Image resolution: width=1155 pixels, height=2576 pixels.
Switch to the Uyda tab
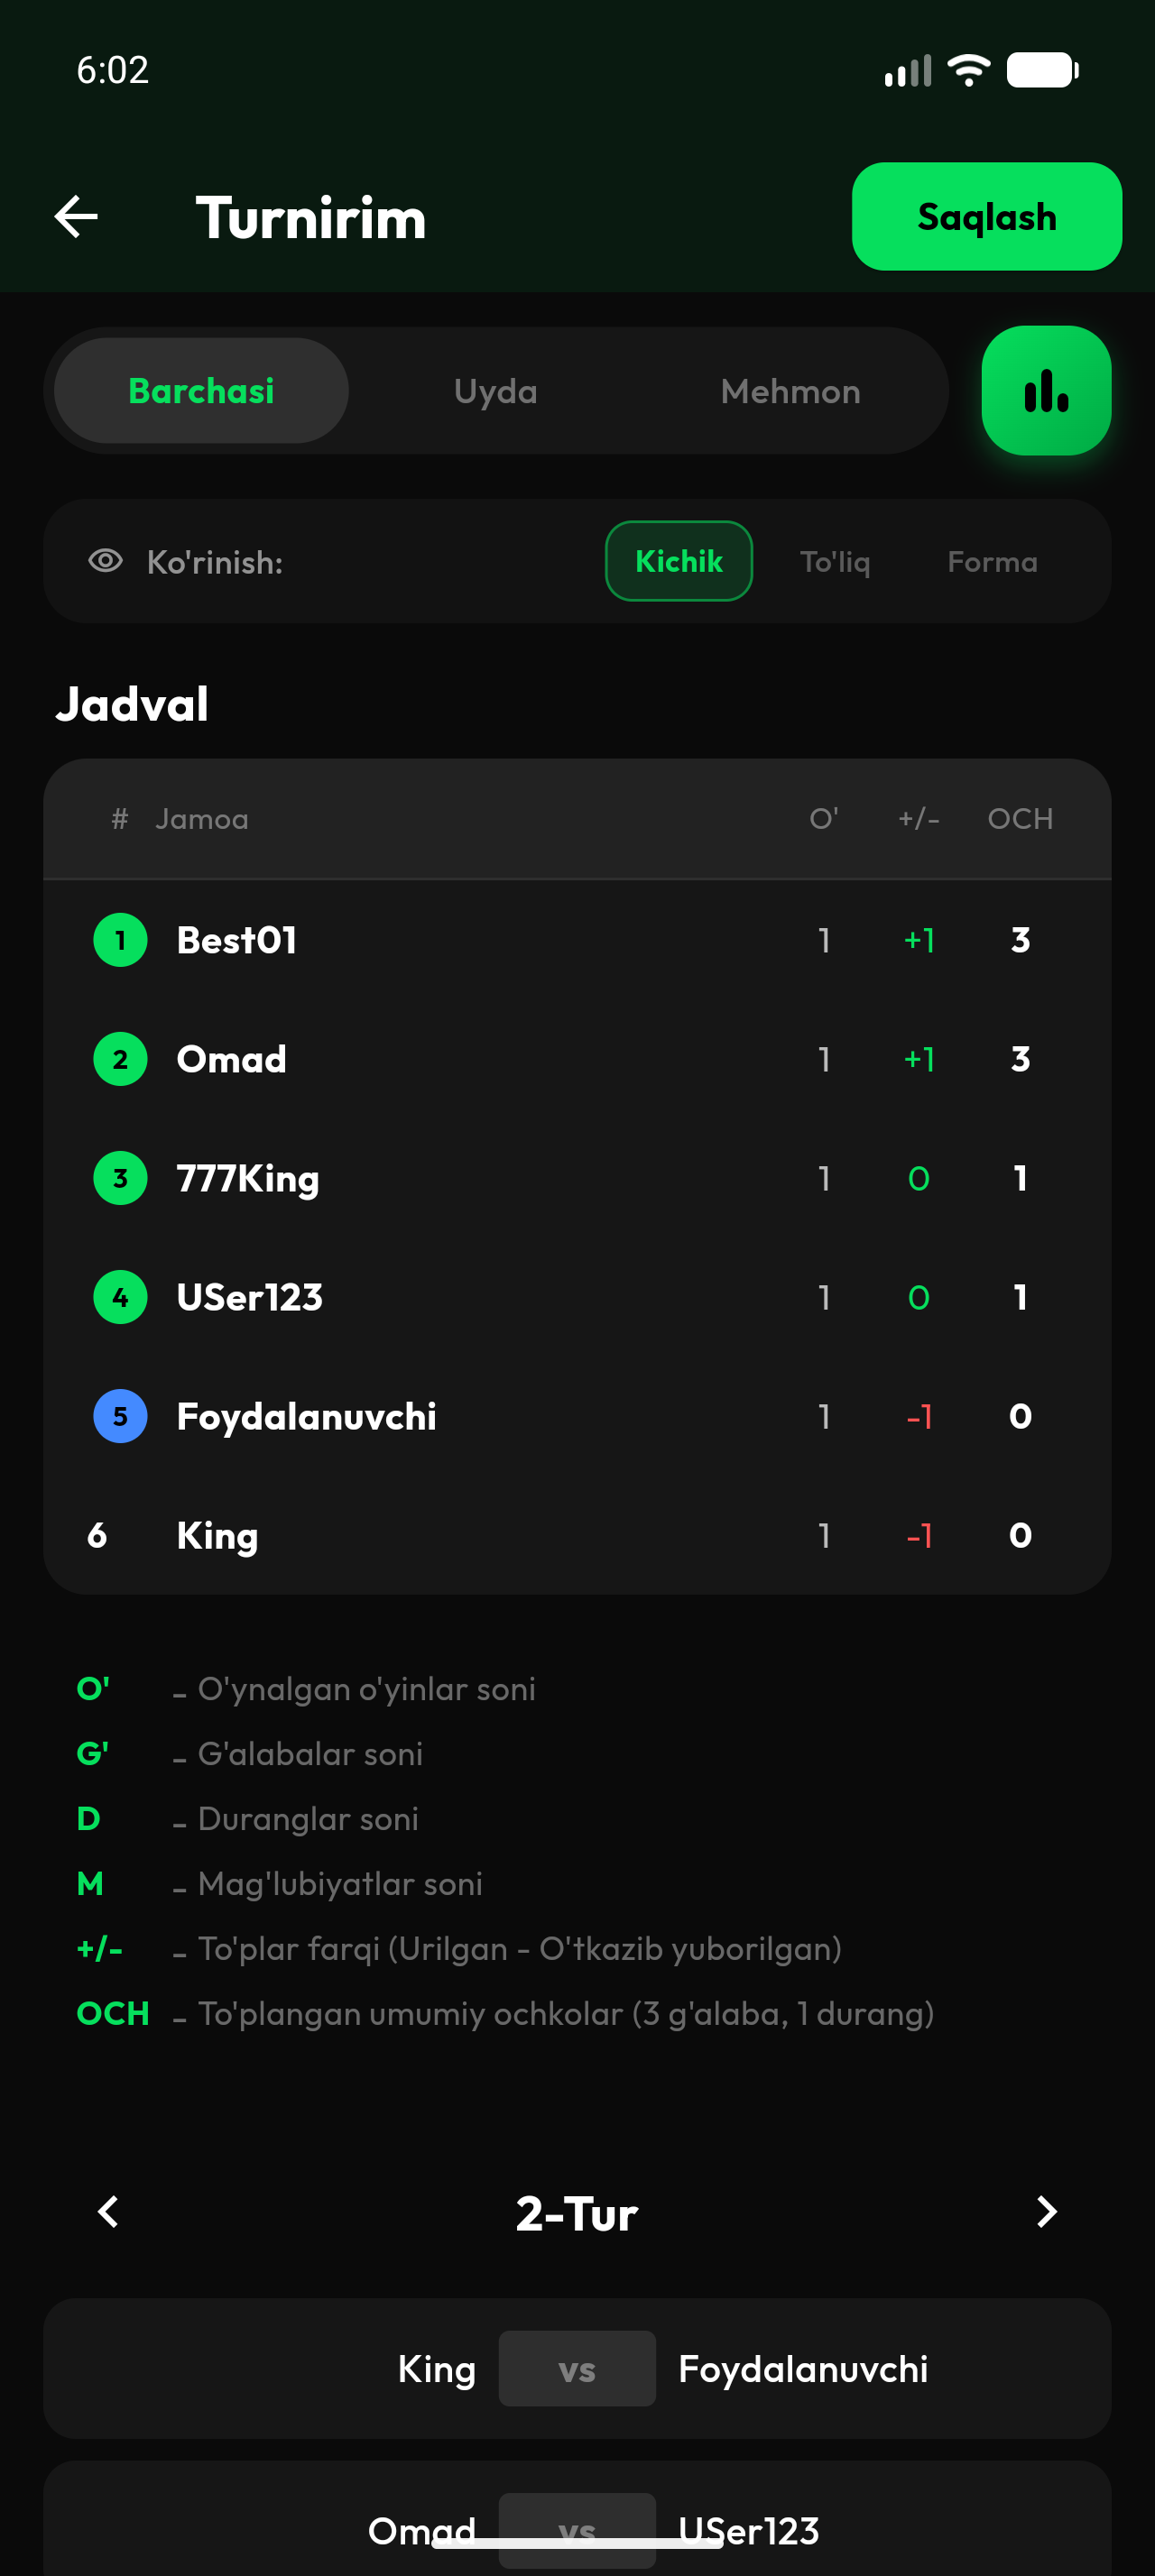tap(495, 391)
